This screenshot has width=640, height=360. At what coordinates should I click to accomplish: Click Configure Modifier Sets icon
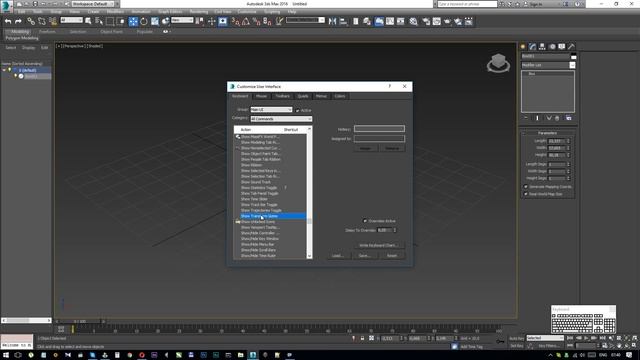[x=569, y=118]
